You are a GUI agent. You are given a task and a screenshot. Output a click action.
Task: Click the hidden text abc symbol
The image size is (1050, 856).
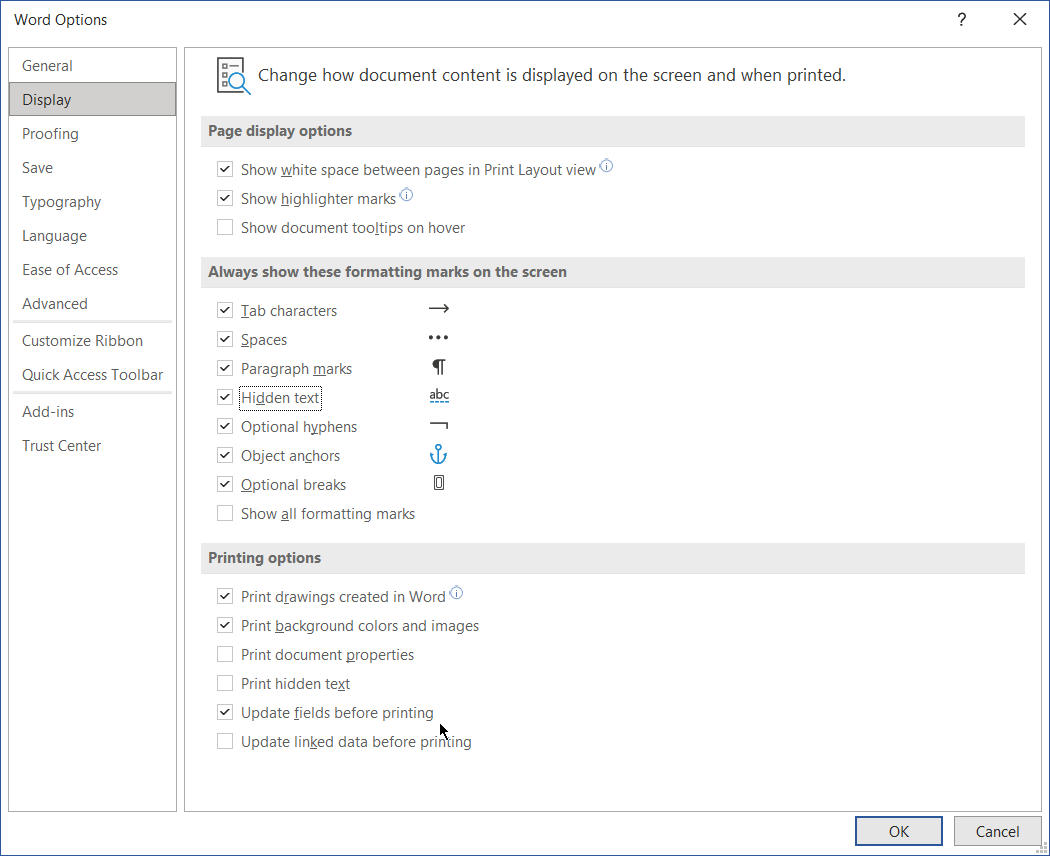click(x=439, y=397)
